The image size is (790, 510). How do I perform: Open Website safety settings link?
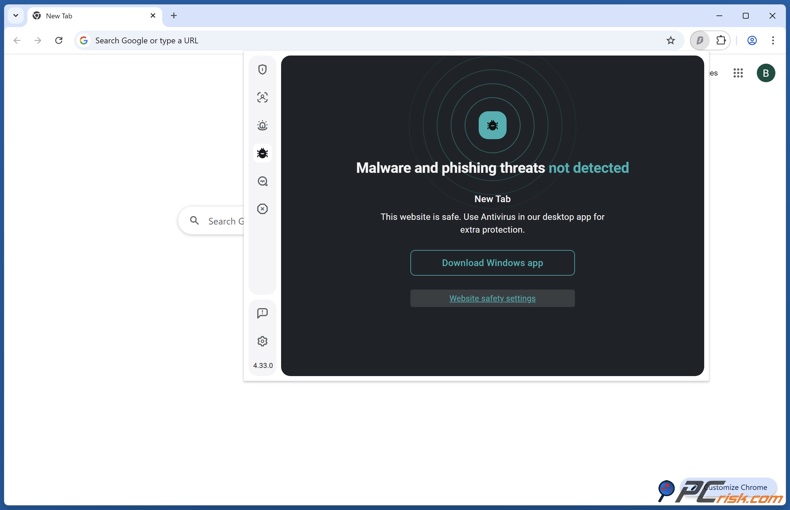(492, 298)
